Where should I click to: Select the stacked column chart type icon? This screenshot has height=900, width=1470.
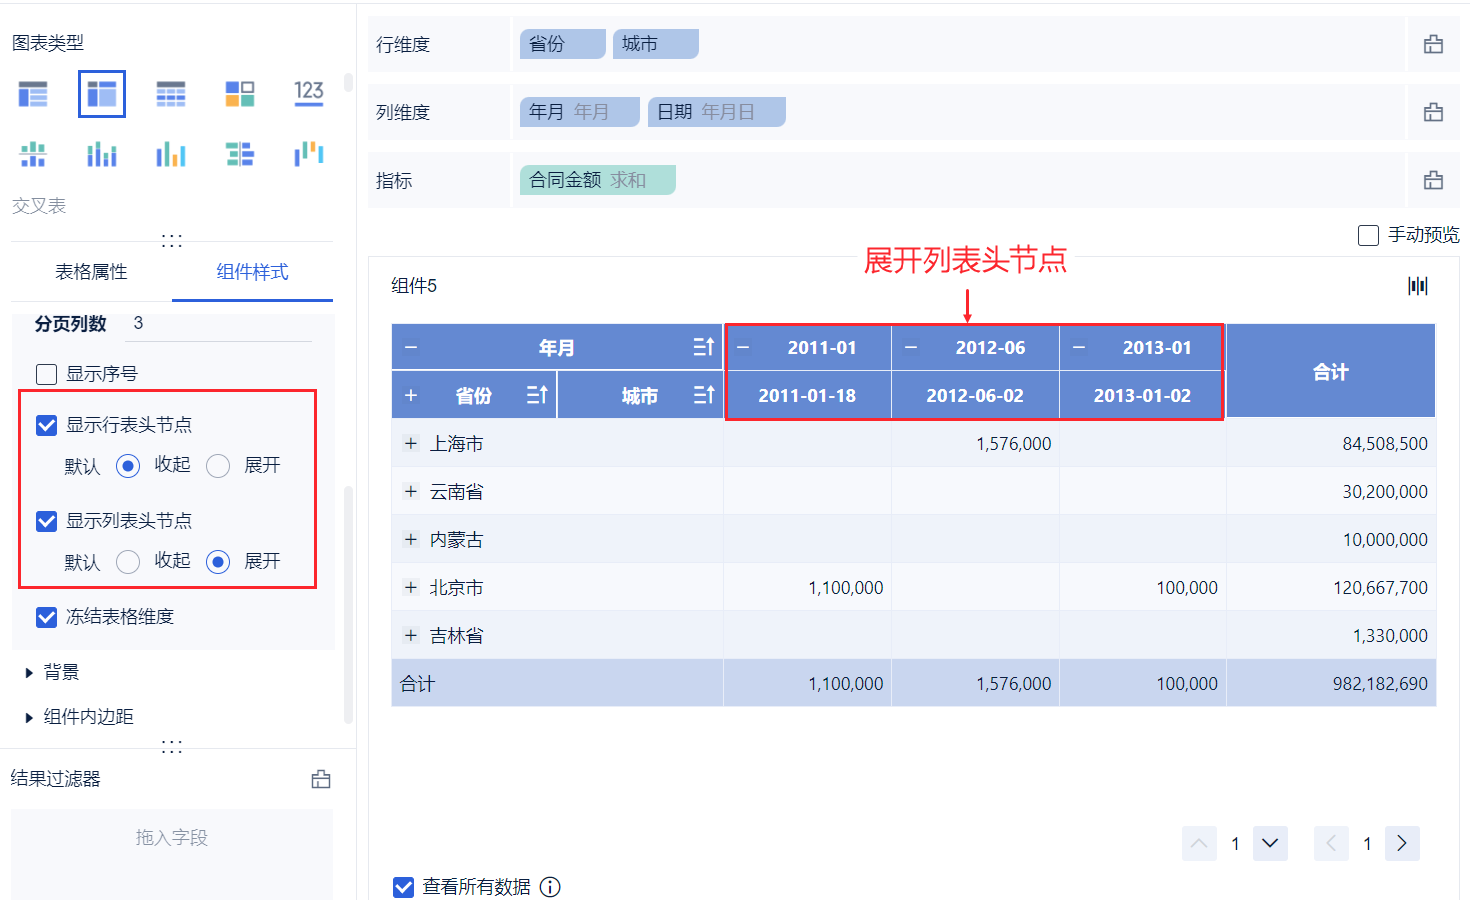click(x=102, y=155)
